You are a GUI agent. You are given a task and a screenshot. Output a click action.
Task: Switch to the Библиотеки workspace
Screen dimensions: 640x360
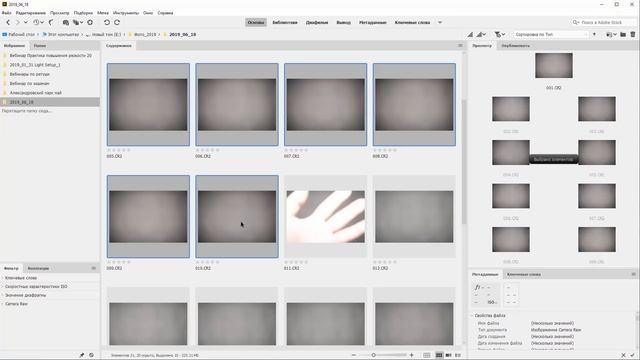click(285, 22)
